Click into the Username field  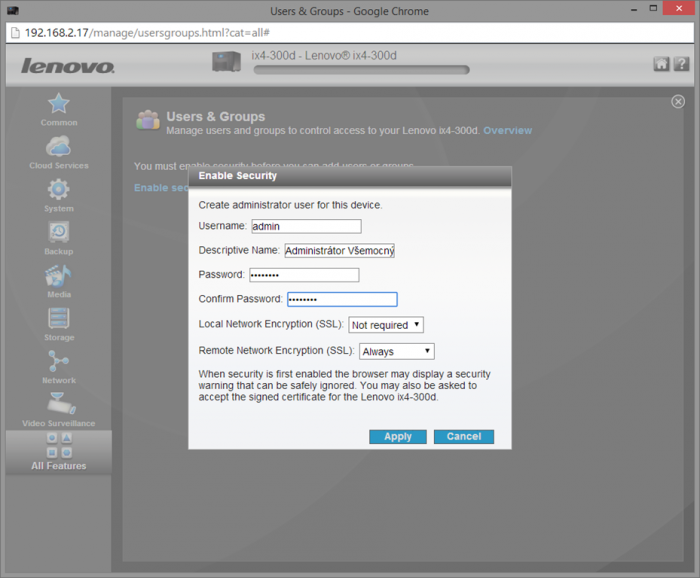pyautogui.click(x=305, y=226)
